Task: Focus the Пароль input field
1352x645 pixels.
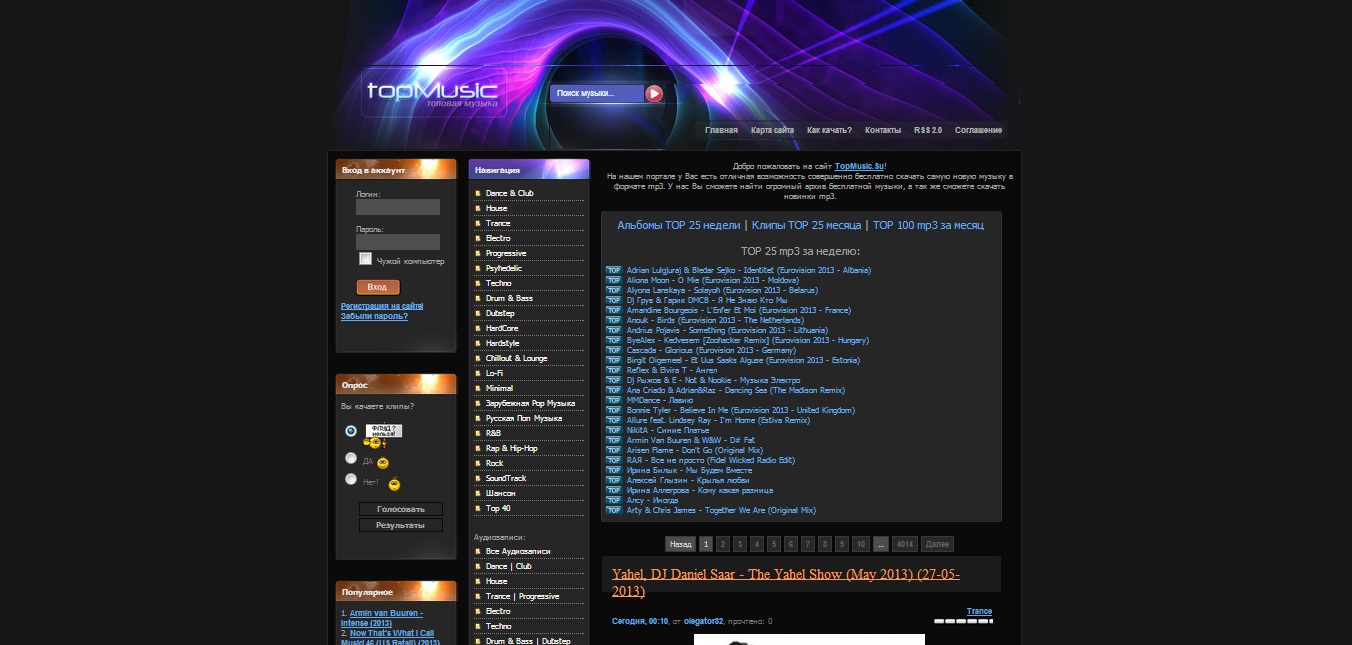Action: [398, 242]
